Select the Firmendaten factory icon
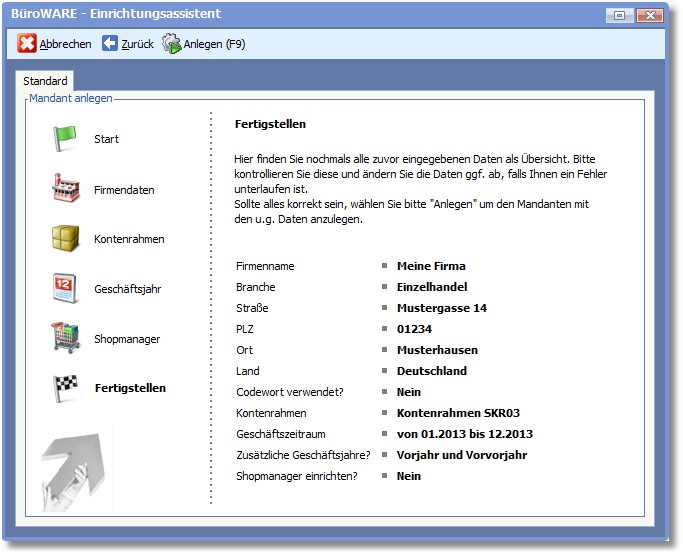The image size is (683, 555). (65, 188)
